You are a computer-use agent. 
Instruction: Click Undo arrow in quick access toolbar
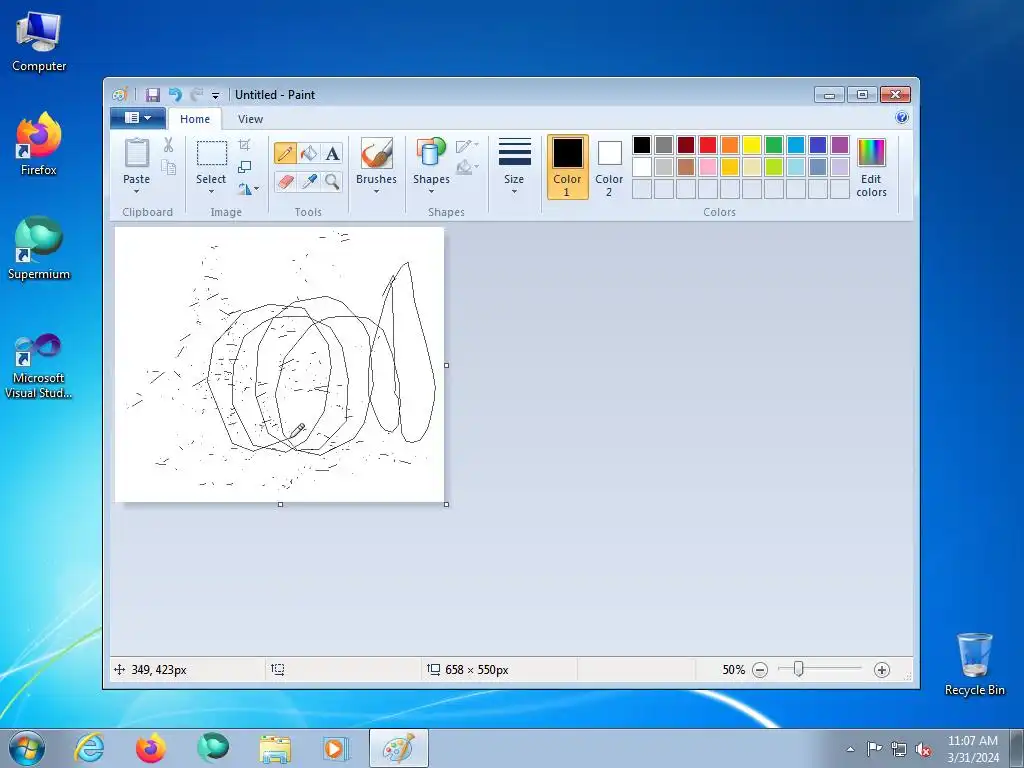(x=175, y=95)
